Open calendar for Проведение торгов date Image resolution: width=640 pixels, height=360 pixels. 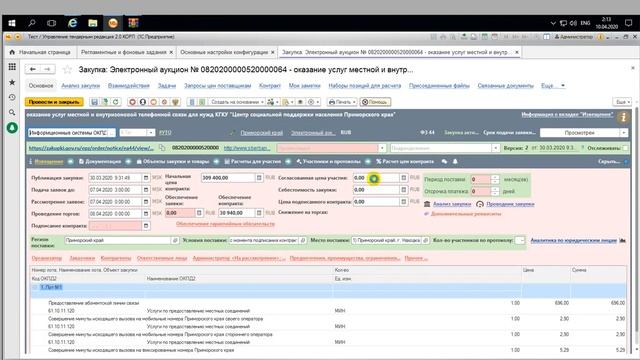pos(146,213)
